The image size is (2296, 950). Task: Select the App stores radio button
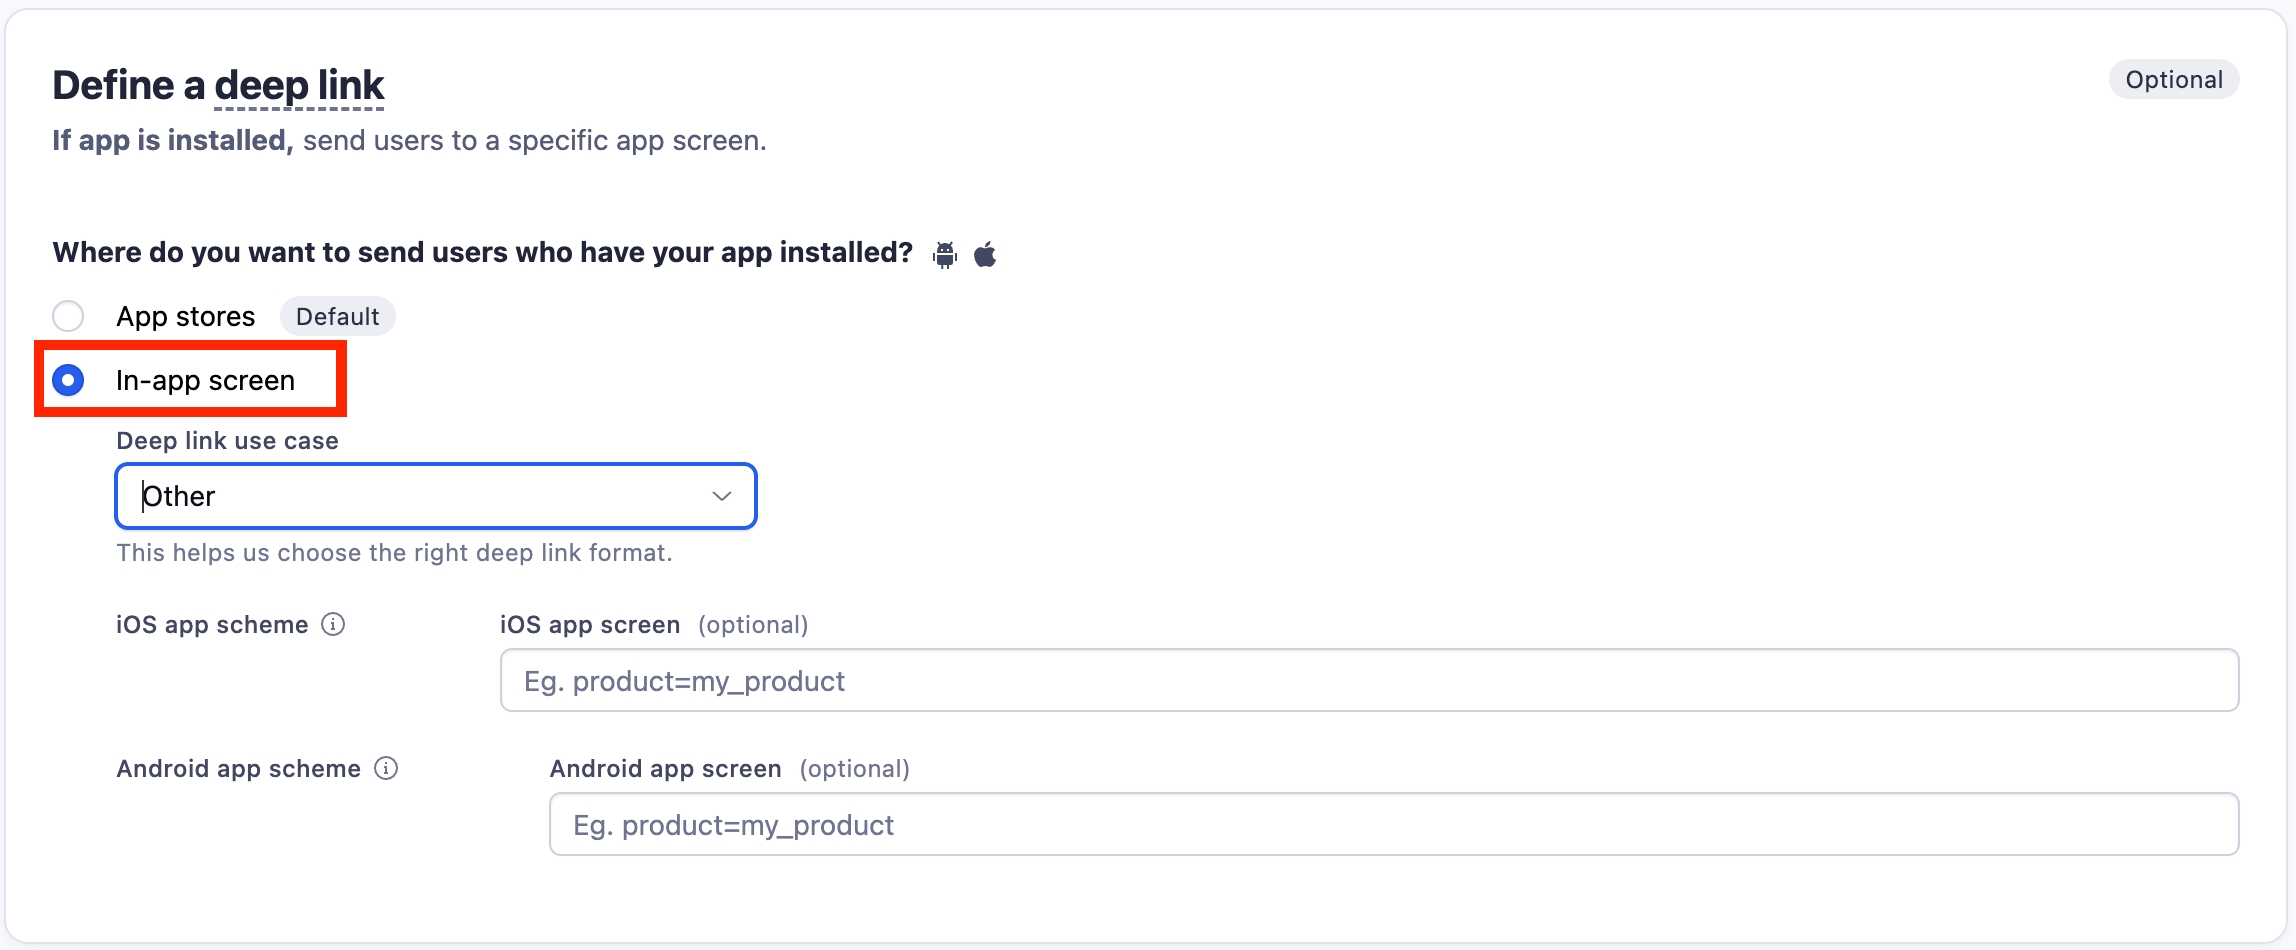click(68, 317)
